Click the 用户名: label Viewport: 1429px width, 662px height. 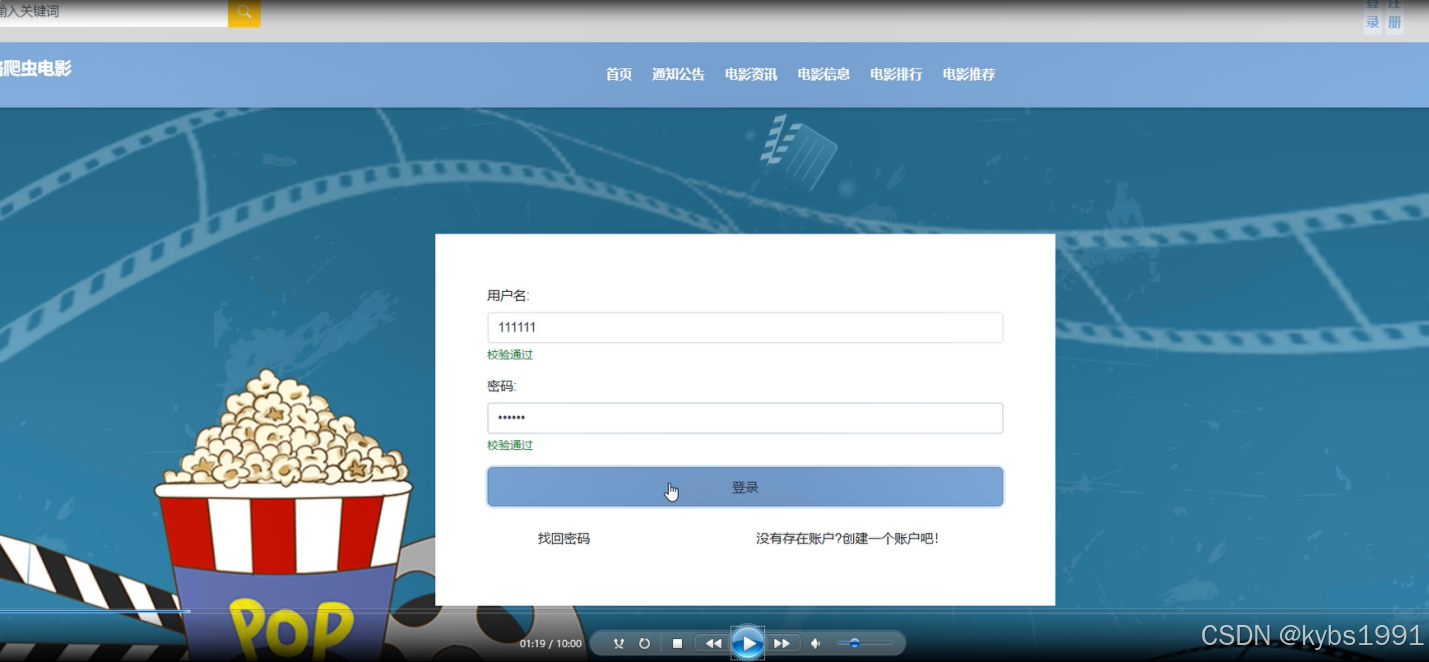508,295
